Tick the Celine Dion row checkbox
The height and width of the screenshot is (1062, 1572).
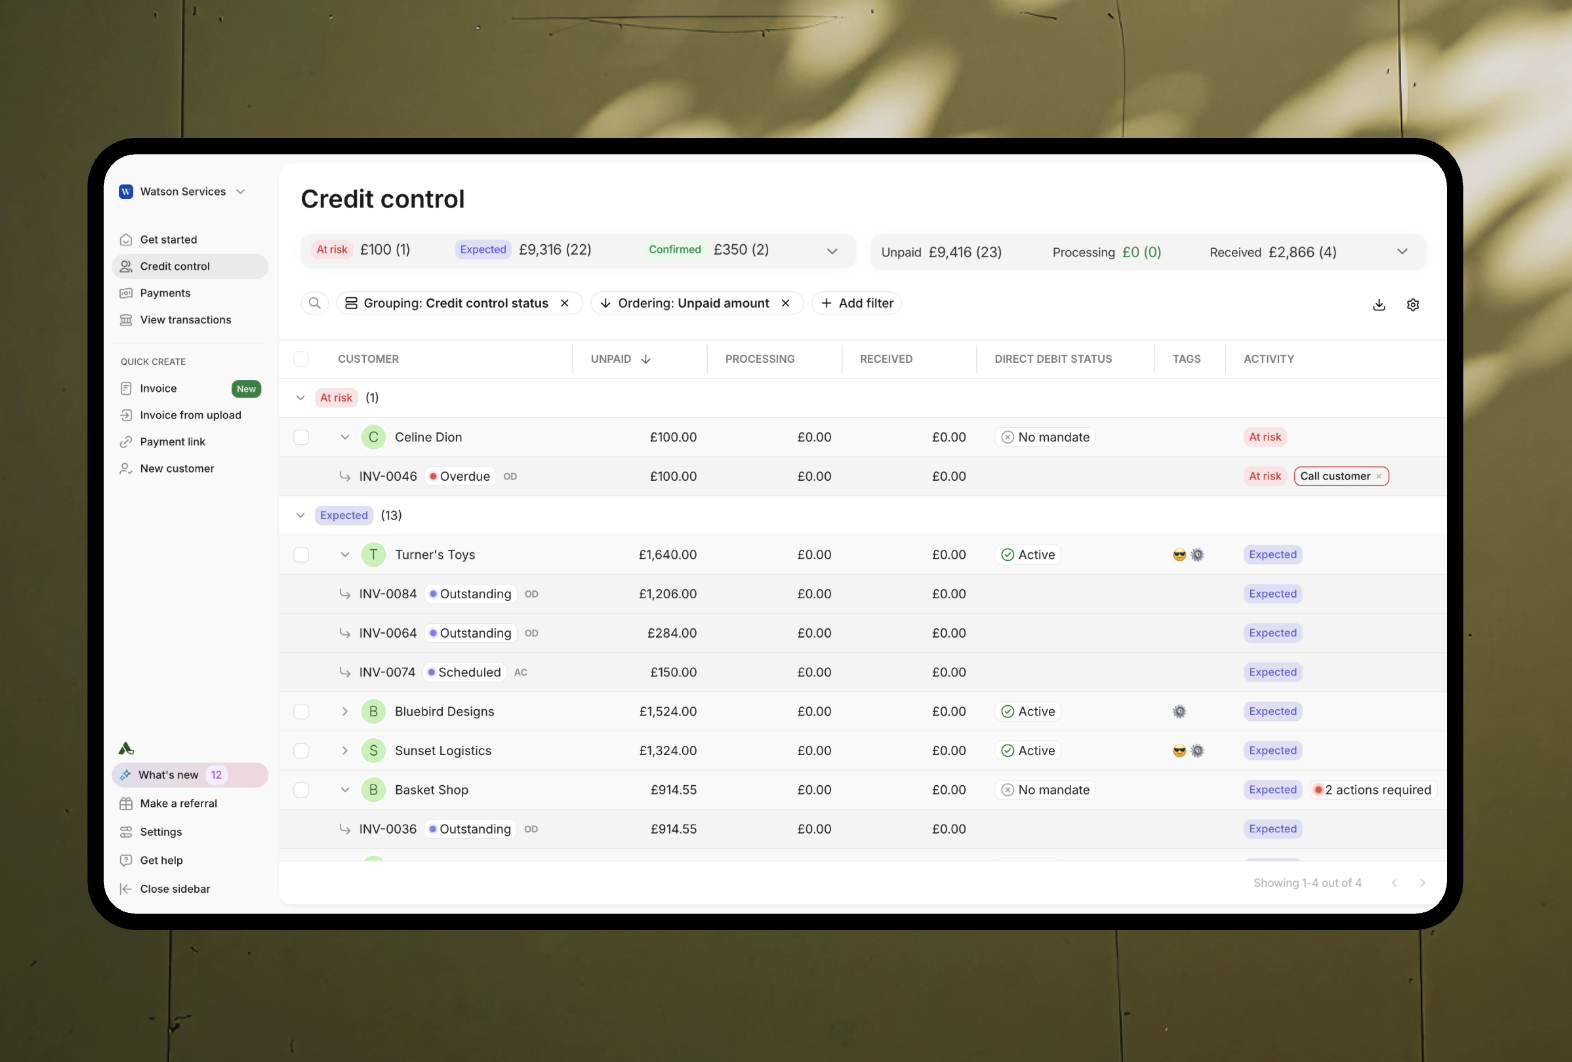pos(301,437)
